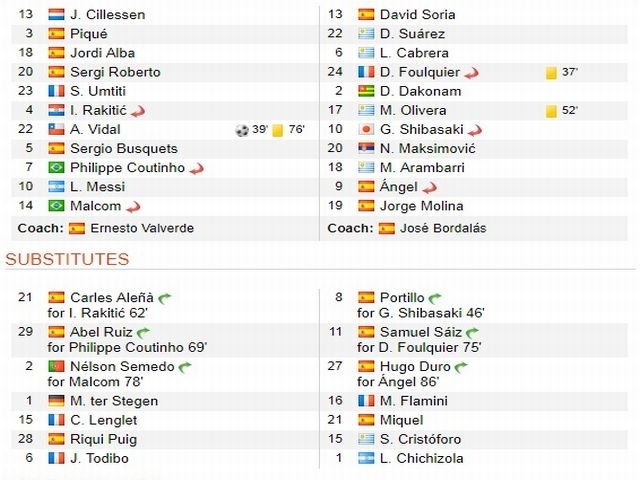Click red arrow beside G. Shibasaki
The image size is (640, 480).
pos(475,130)
